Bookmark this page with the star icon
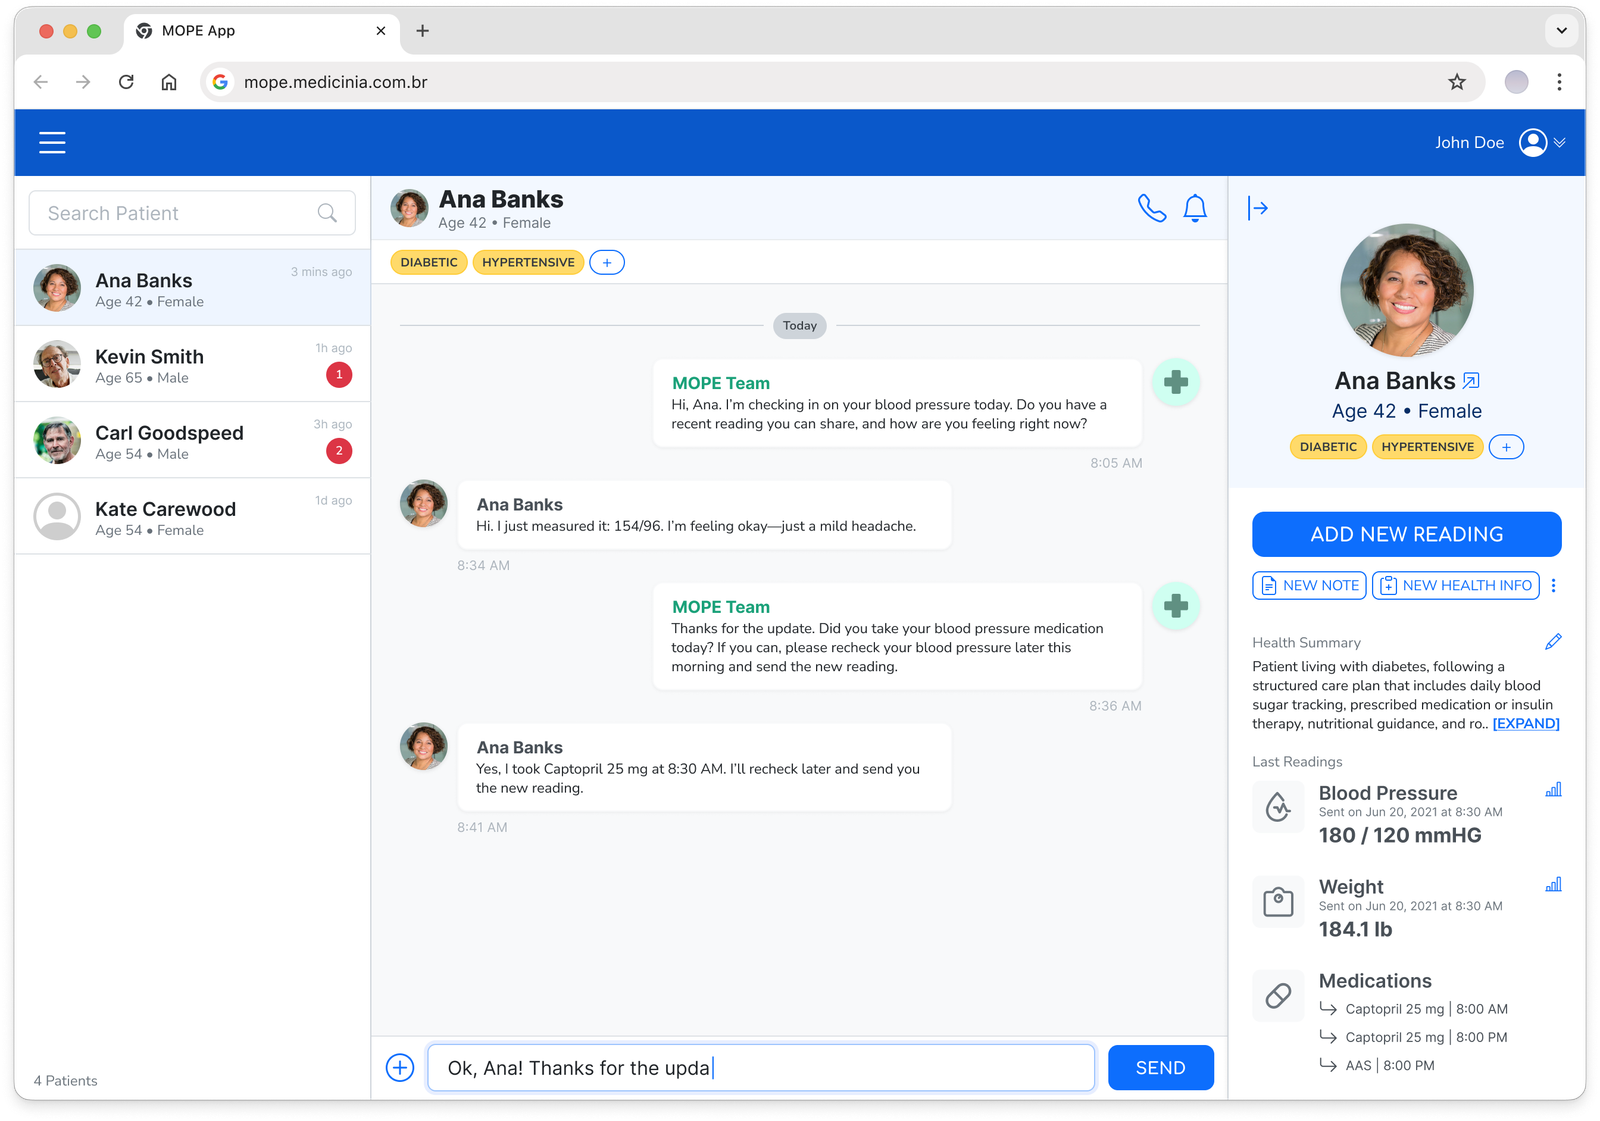Image resolution: width=1600 pixels, height=1121 pixels. click(x=1457, y=82)
